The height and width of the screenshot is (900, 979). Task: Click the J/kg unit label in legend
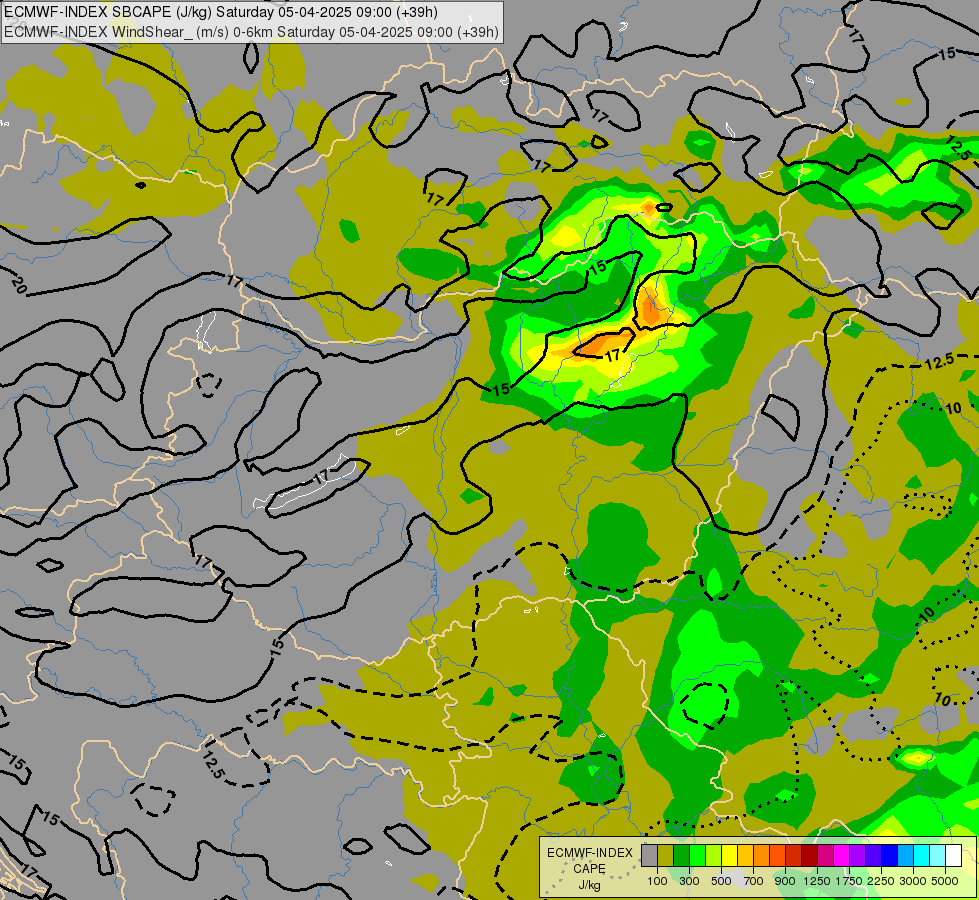click(589, 885)
